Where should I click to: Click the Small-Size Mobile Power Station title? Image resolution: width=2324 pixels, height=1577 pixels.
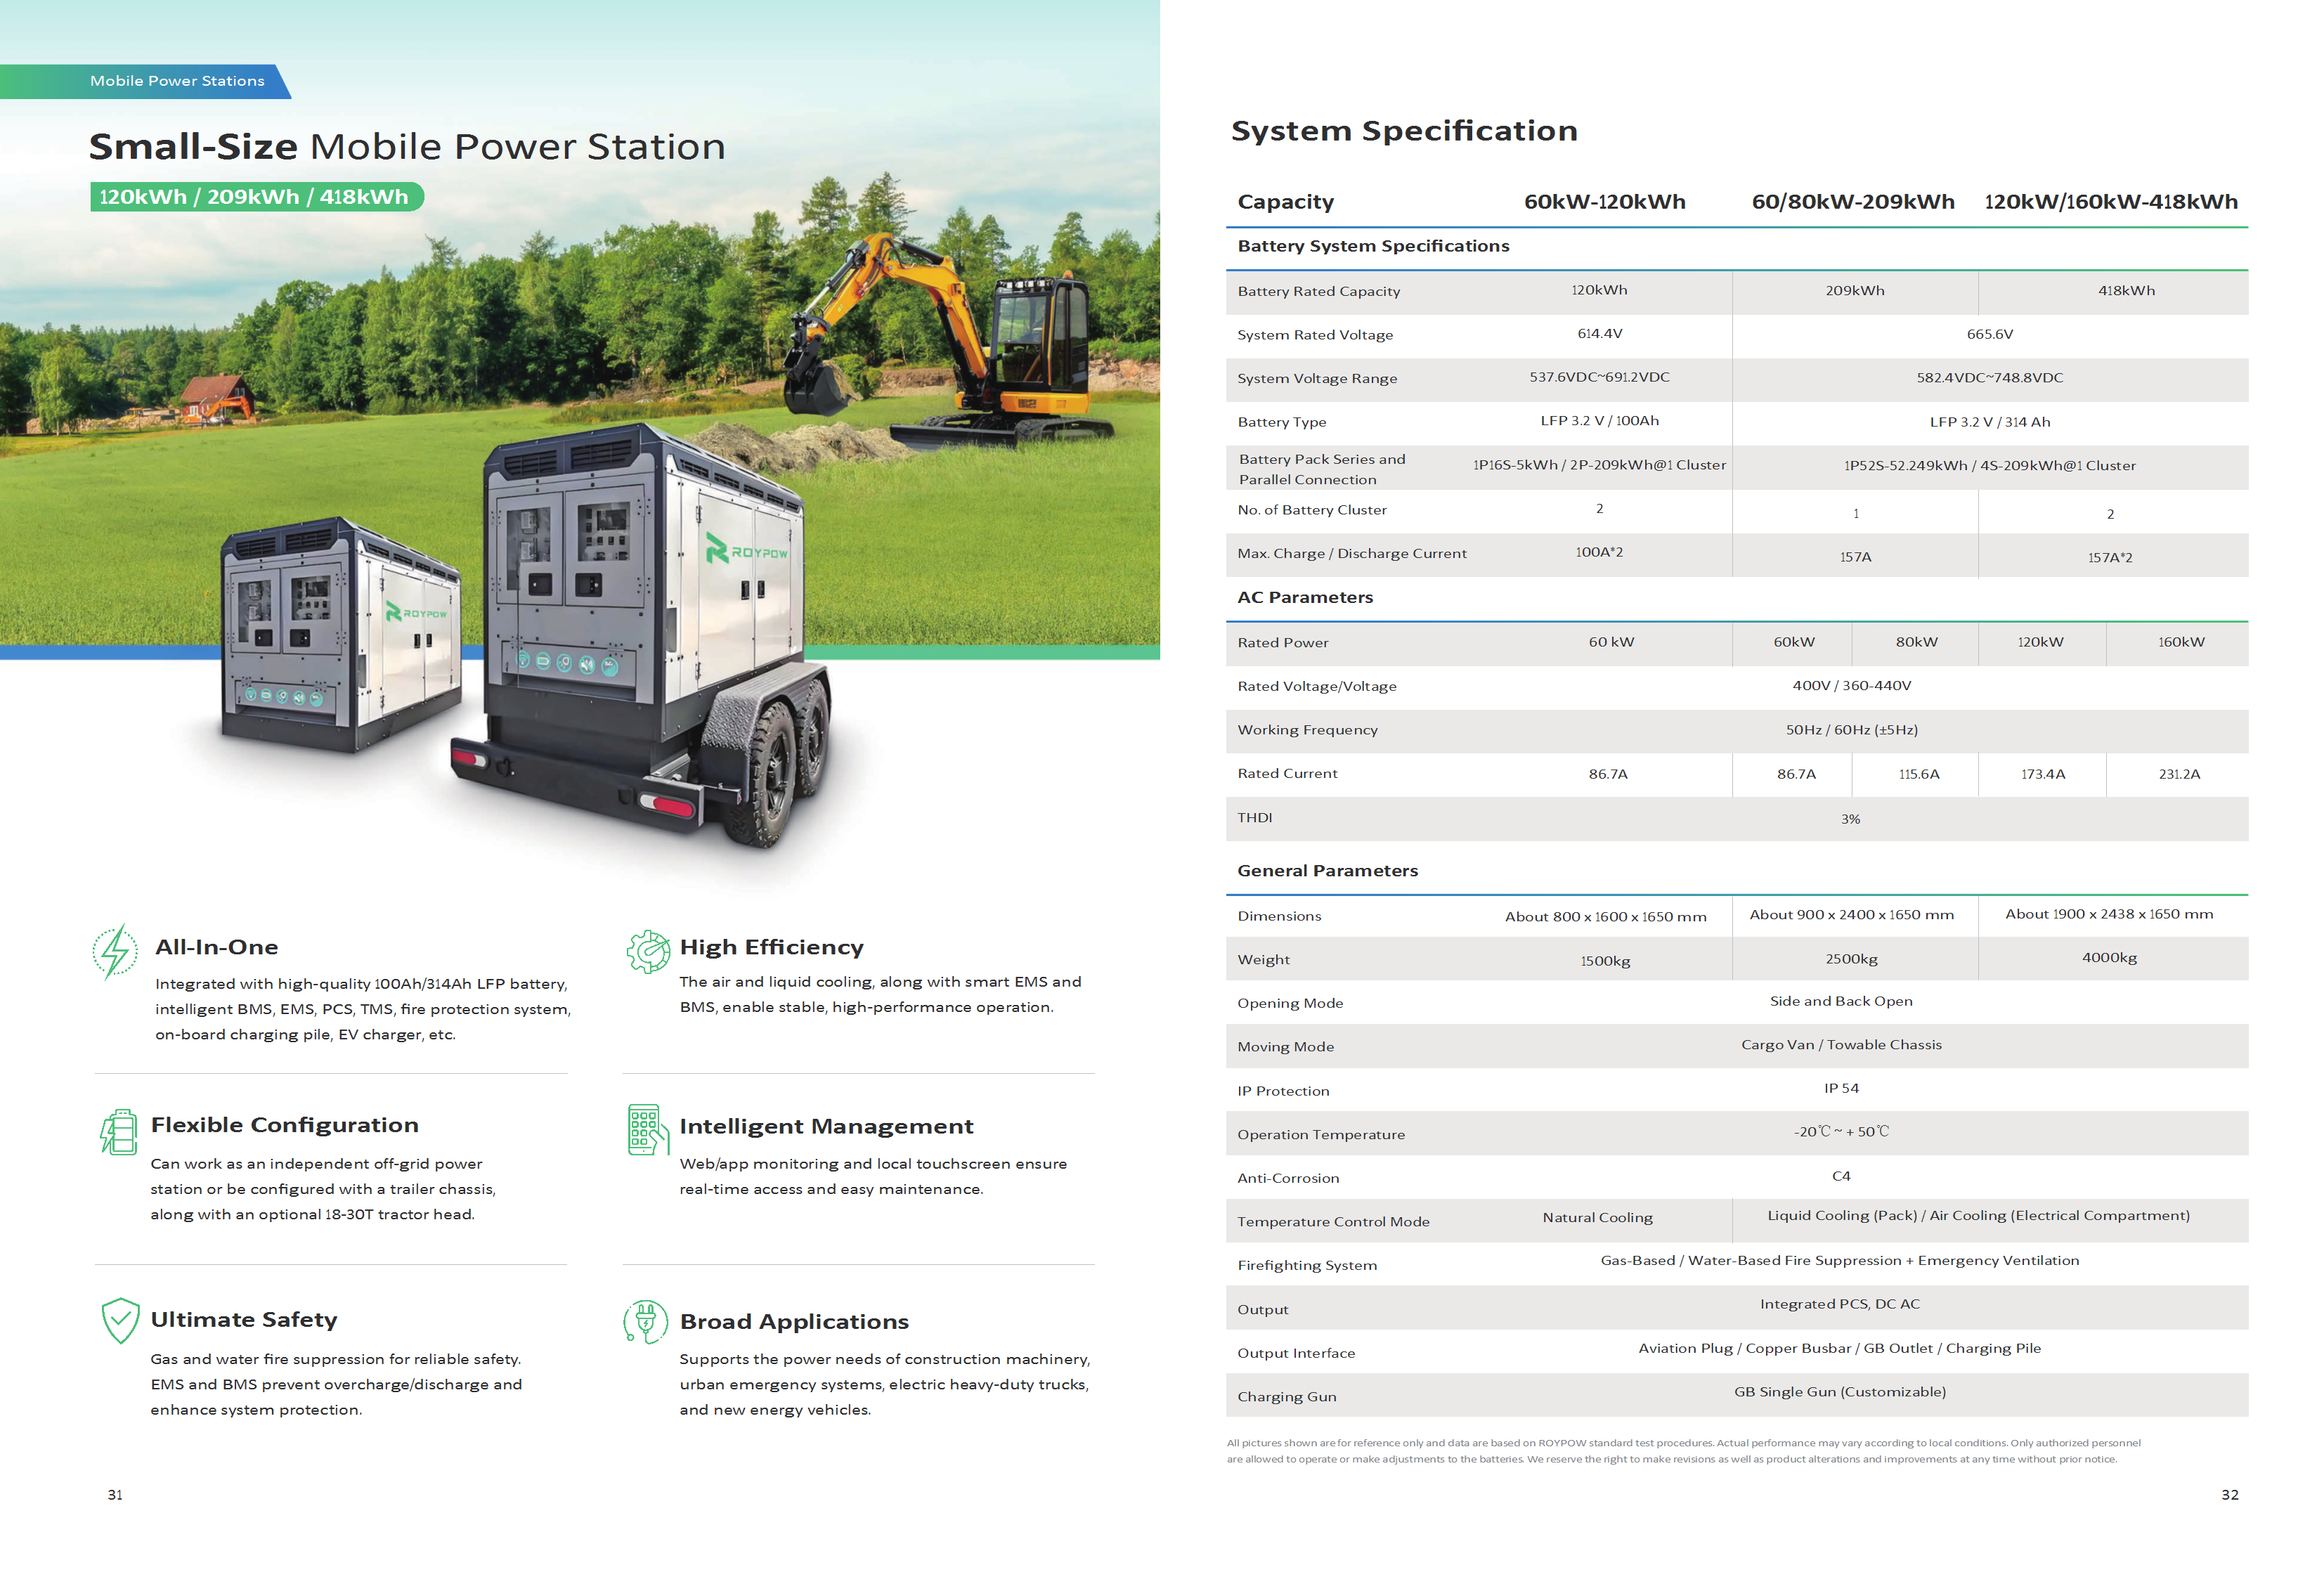coord(406,146)
